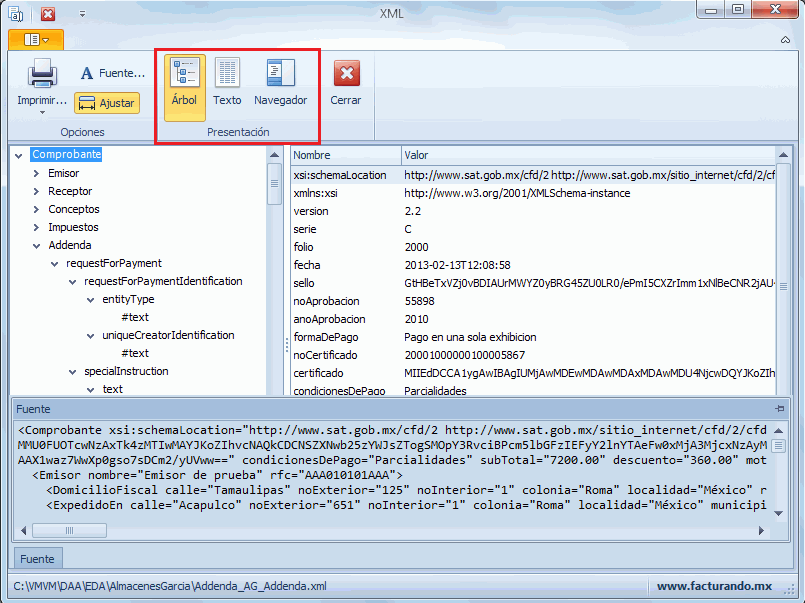This screenshot has height=603, width=805.
Task: Expand the Emisor tree node
Action: point(37,174)
